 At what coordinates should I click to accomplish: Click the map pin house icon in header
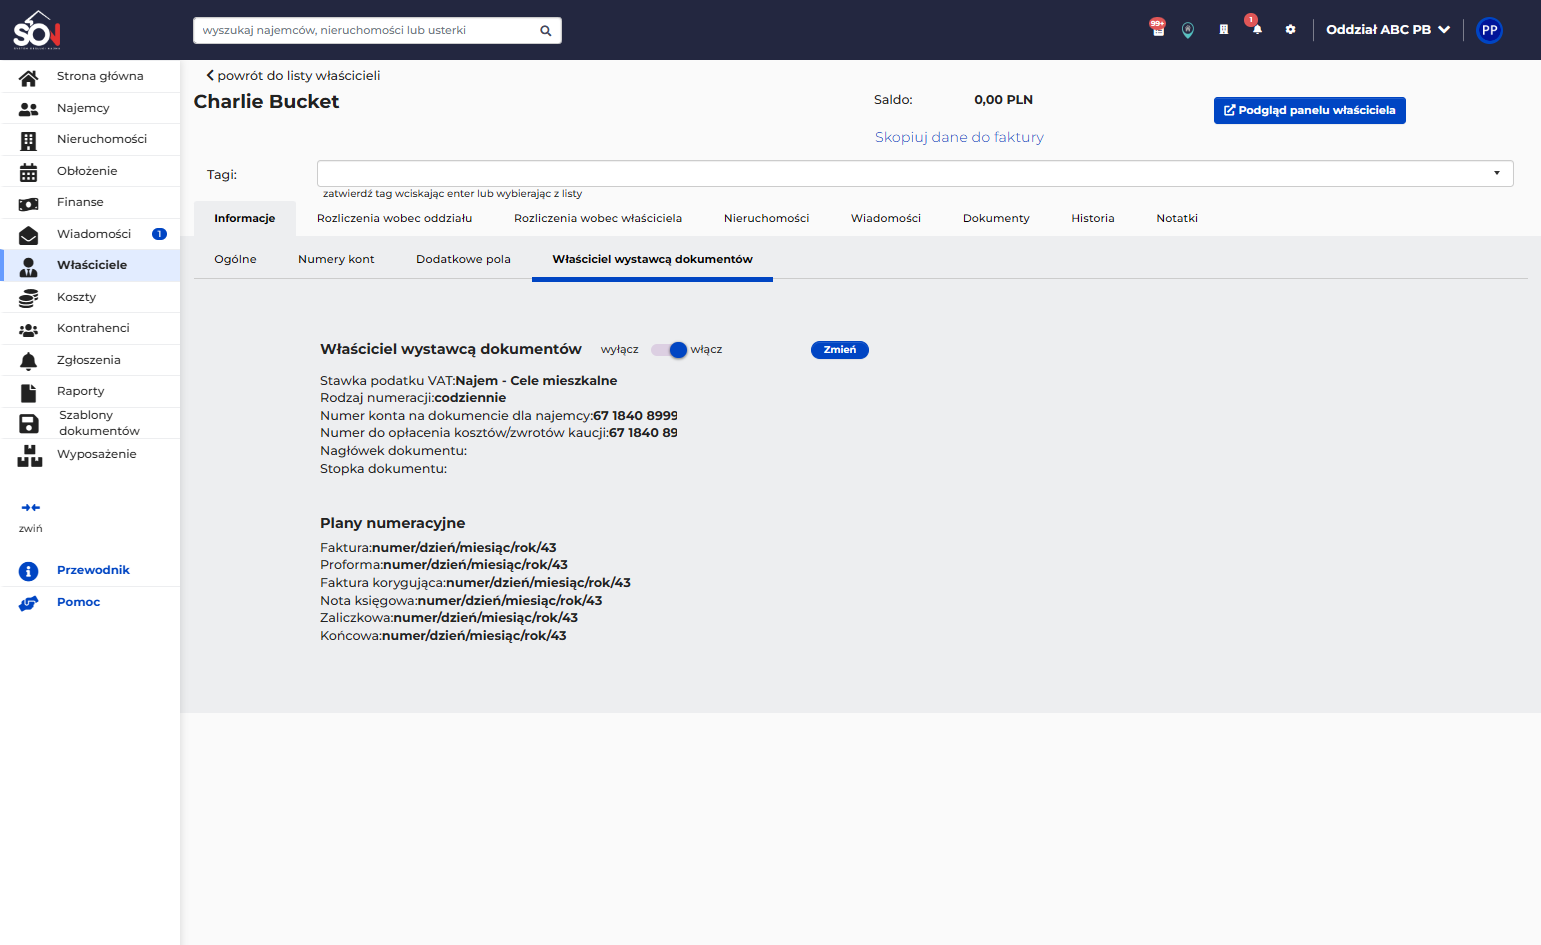pos(1188,30)
